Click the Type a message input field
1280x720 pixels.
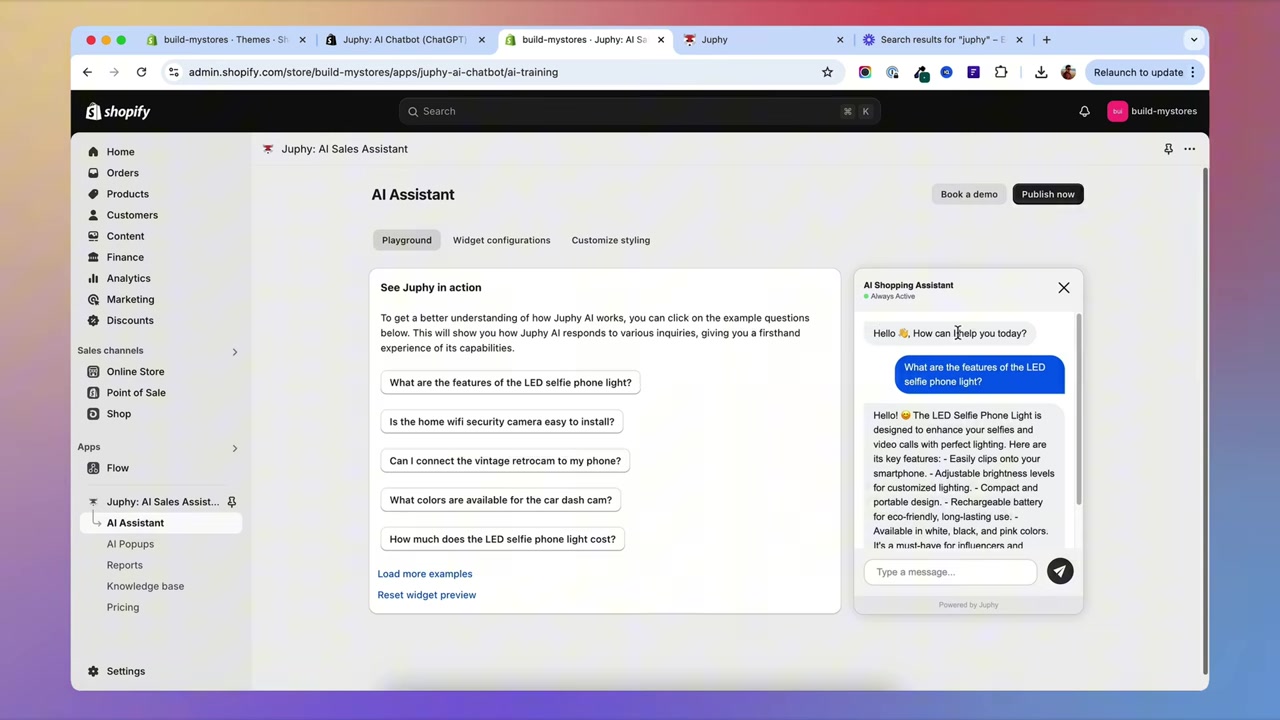click(x=950, y=572)
